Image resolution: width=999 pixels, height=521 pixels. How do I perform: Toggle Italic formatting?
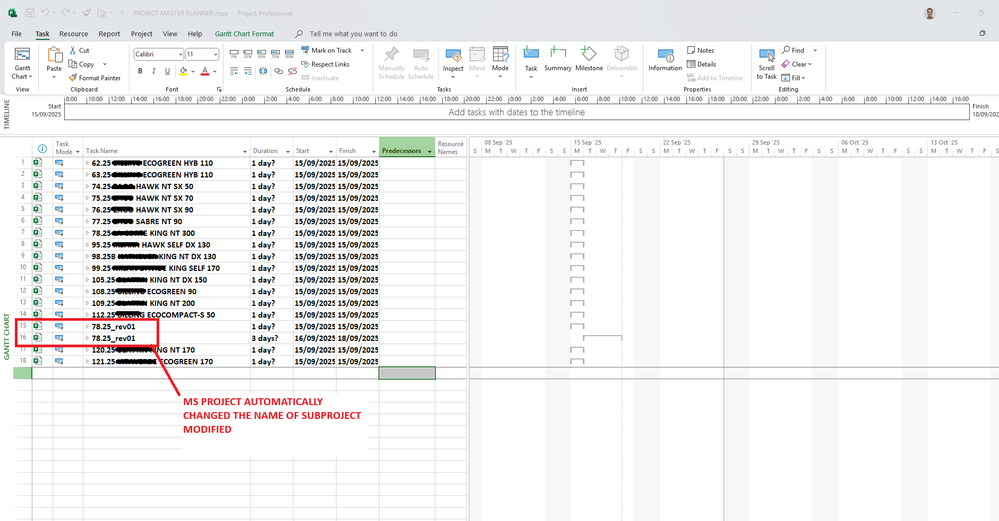[x=154, y=71]
